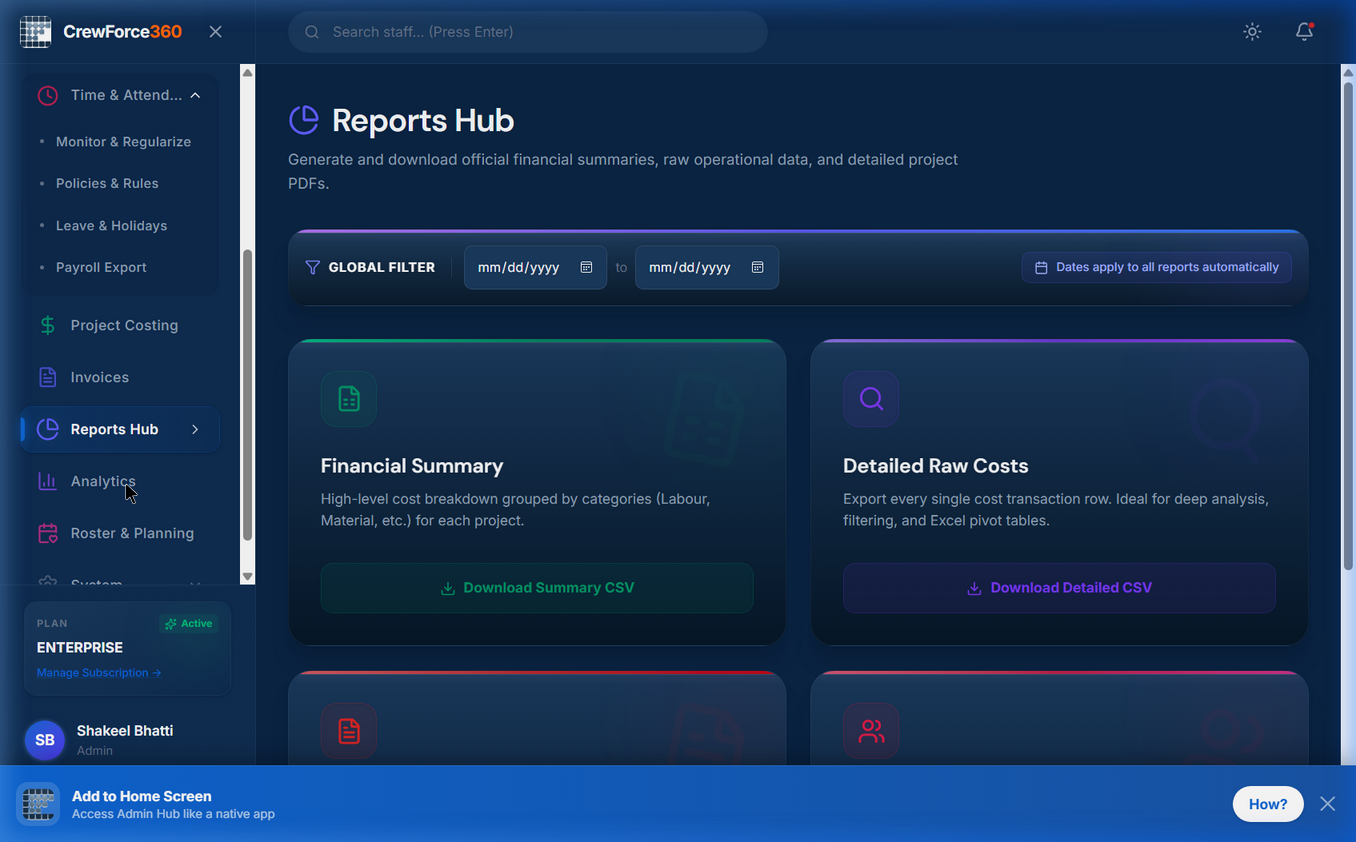Click the search magnifier icon
The width and height of the screenshot is (1356, 842).
point(312,32)
